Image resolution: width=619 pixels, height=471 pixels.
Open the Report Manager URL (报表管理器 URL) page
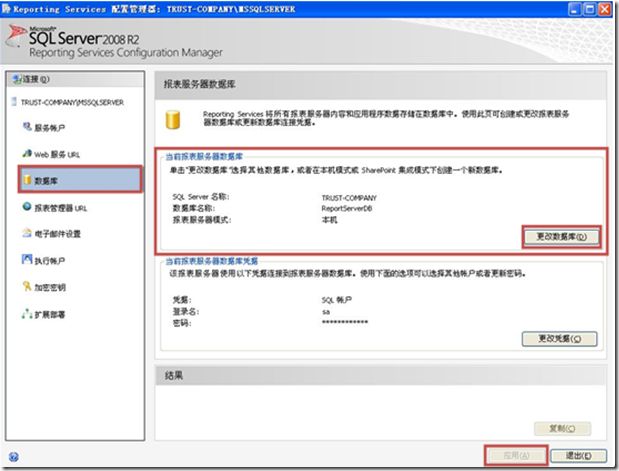60,208
